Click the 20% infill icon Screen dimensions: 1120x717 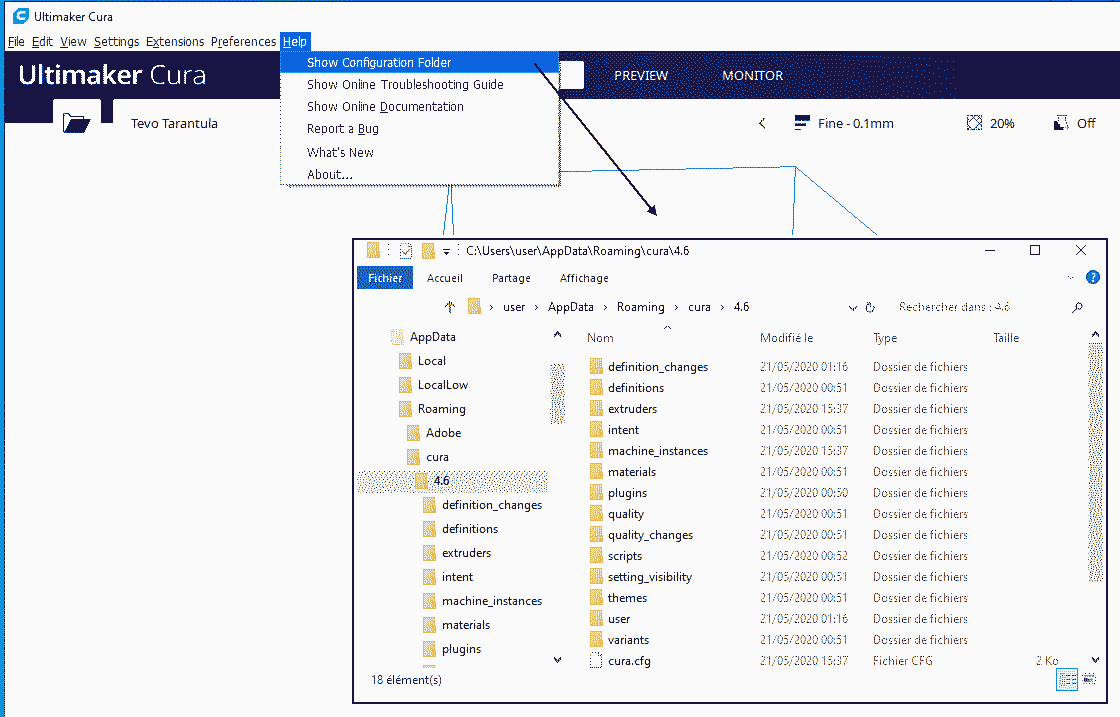[x=974, y=123]
